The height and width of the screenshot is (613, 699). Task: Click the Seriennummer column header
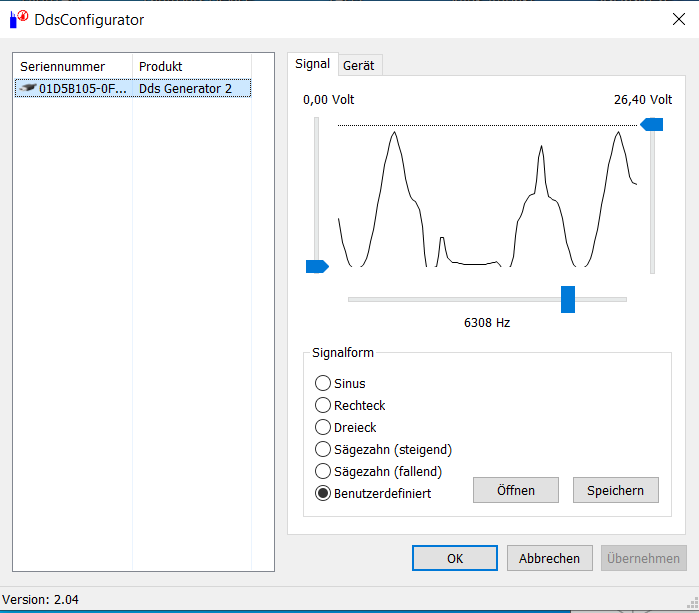pos(62,67)
